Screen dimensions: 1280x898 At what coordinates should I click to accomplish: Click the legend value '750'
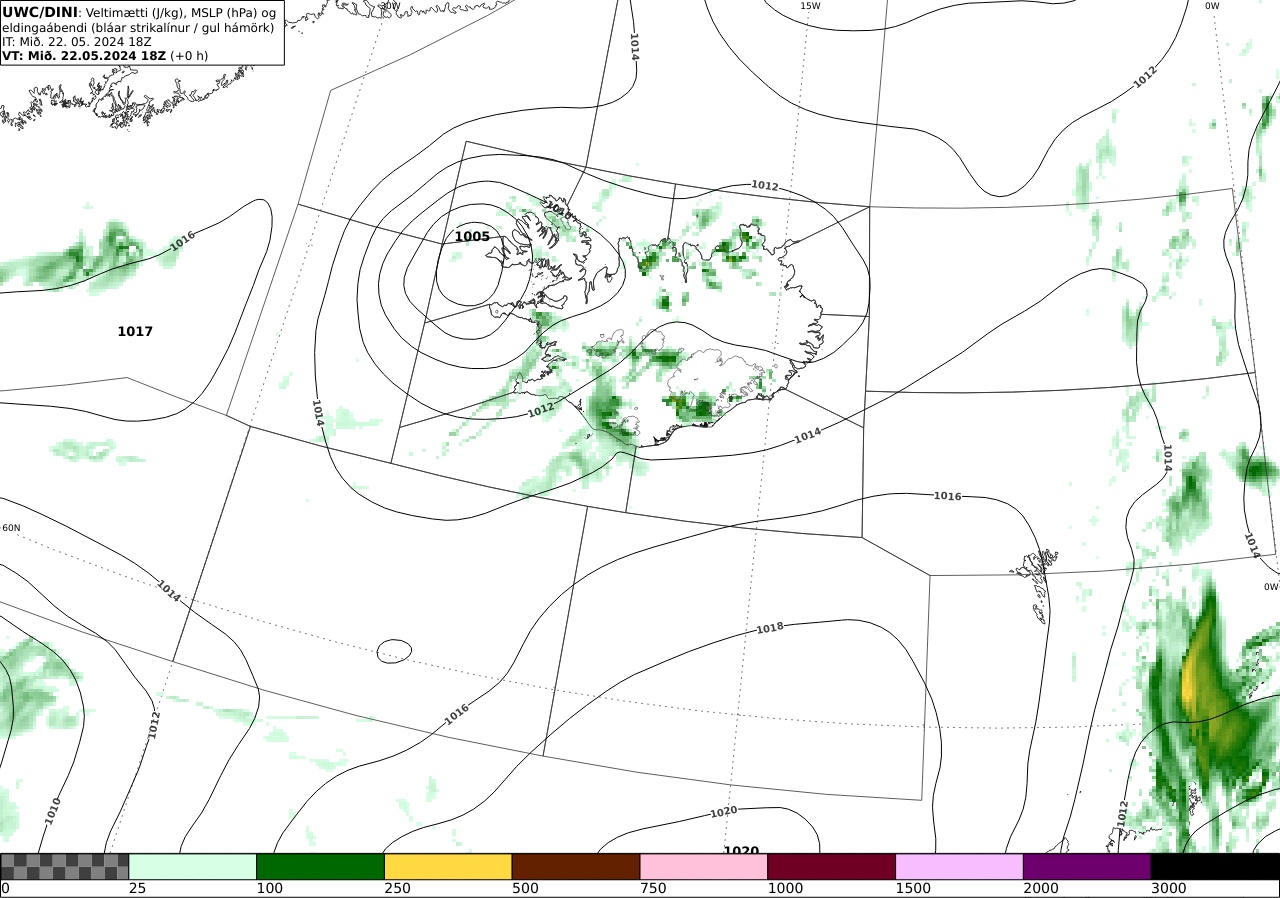653,888
